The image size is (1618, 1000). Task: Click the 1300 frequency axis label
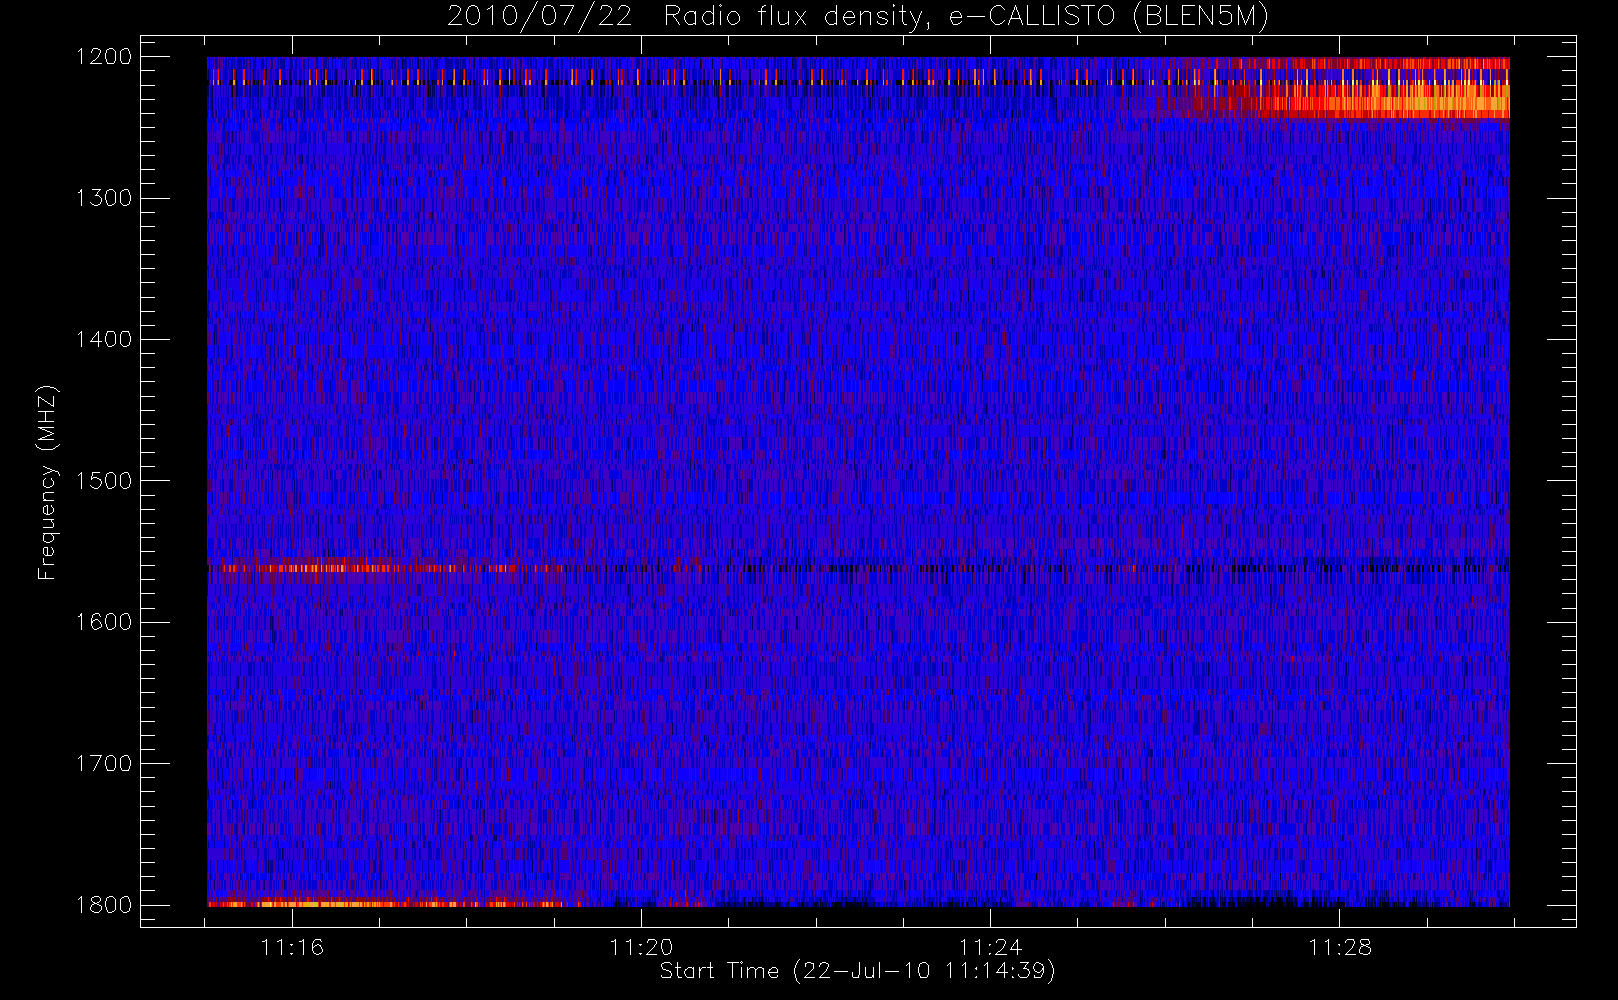pos(104,198)
